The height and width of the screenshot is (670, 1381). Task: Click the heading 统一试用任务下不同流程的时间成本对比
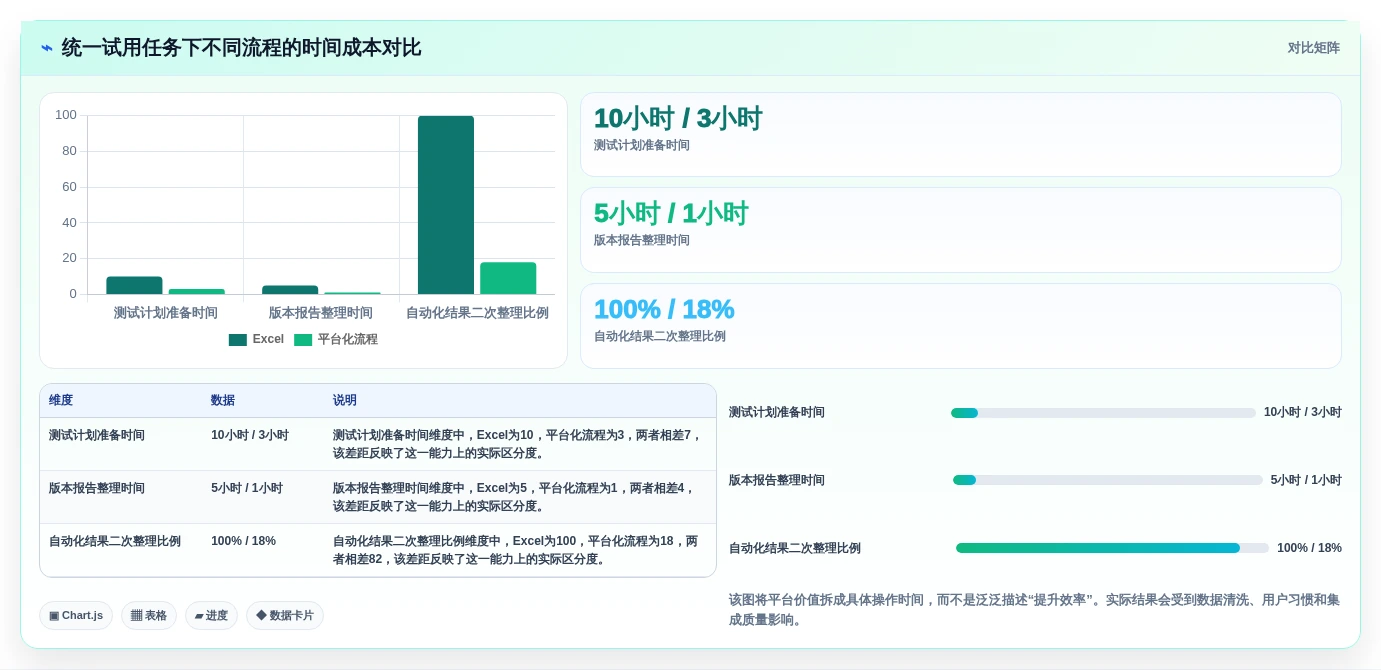241,48
